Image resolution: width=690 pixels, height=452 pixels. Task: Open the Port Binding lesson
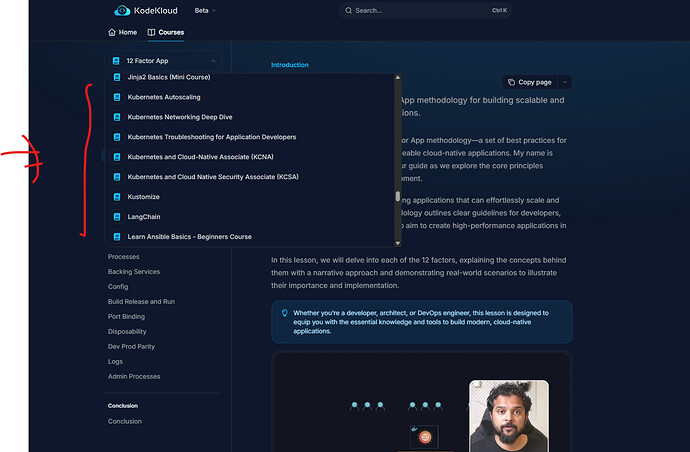[x=126, y=316]
